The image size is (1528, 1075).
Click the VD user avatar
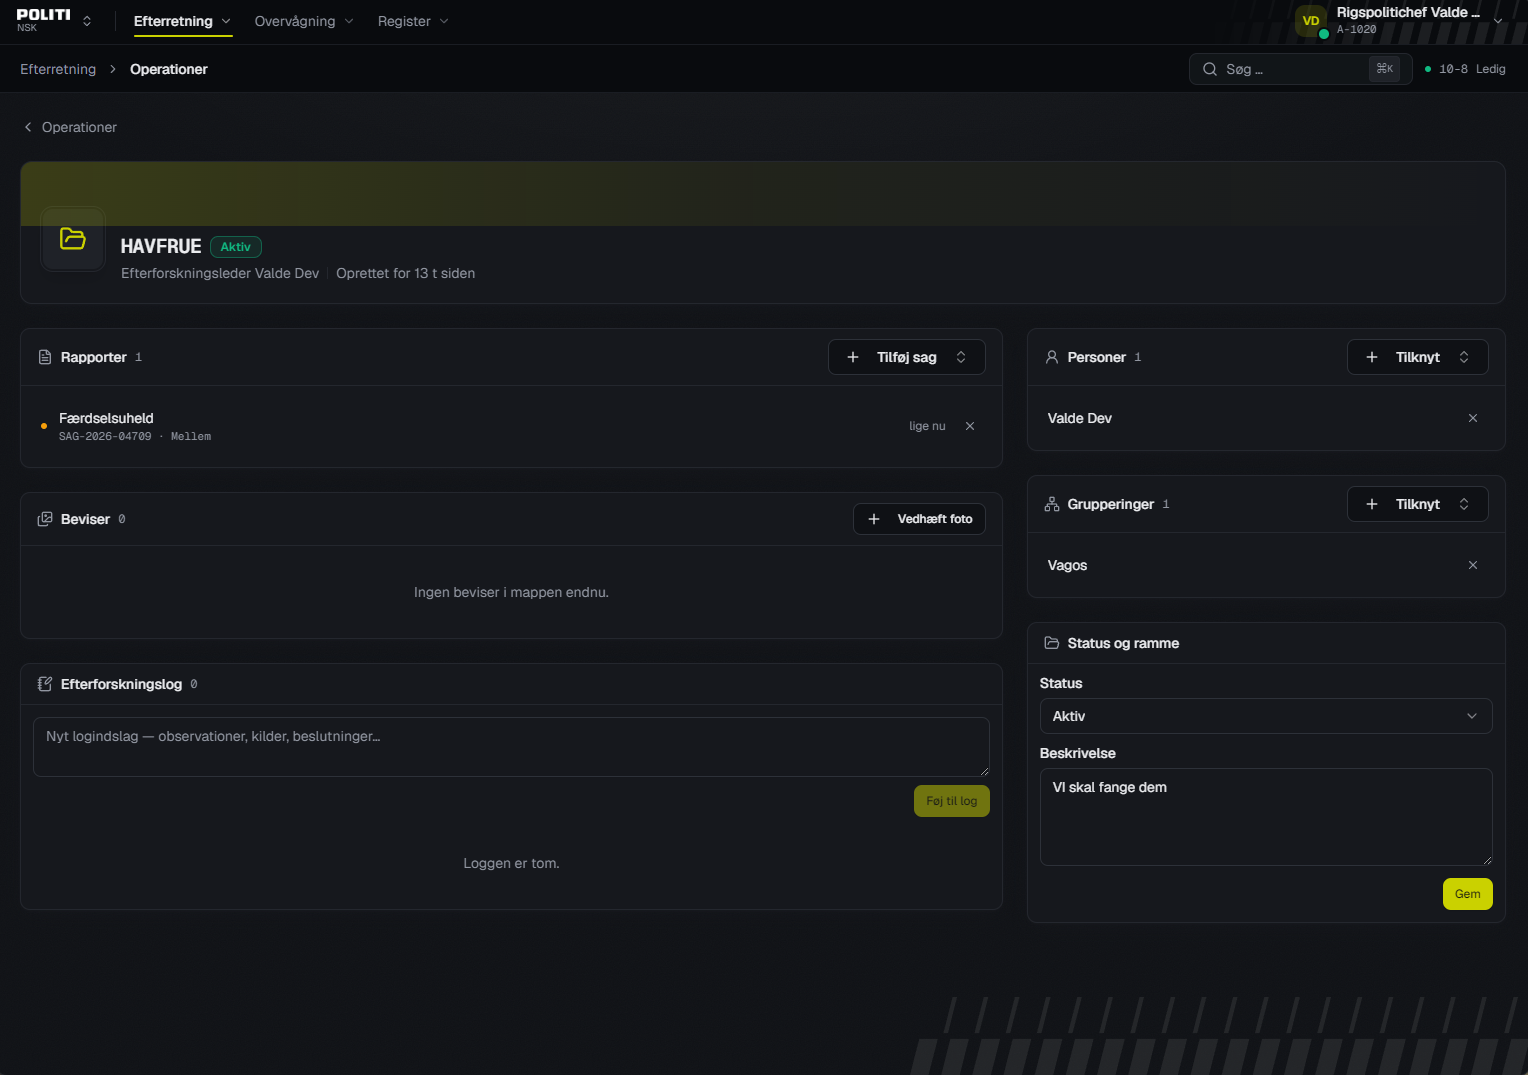(x=1311, y=21)
